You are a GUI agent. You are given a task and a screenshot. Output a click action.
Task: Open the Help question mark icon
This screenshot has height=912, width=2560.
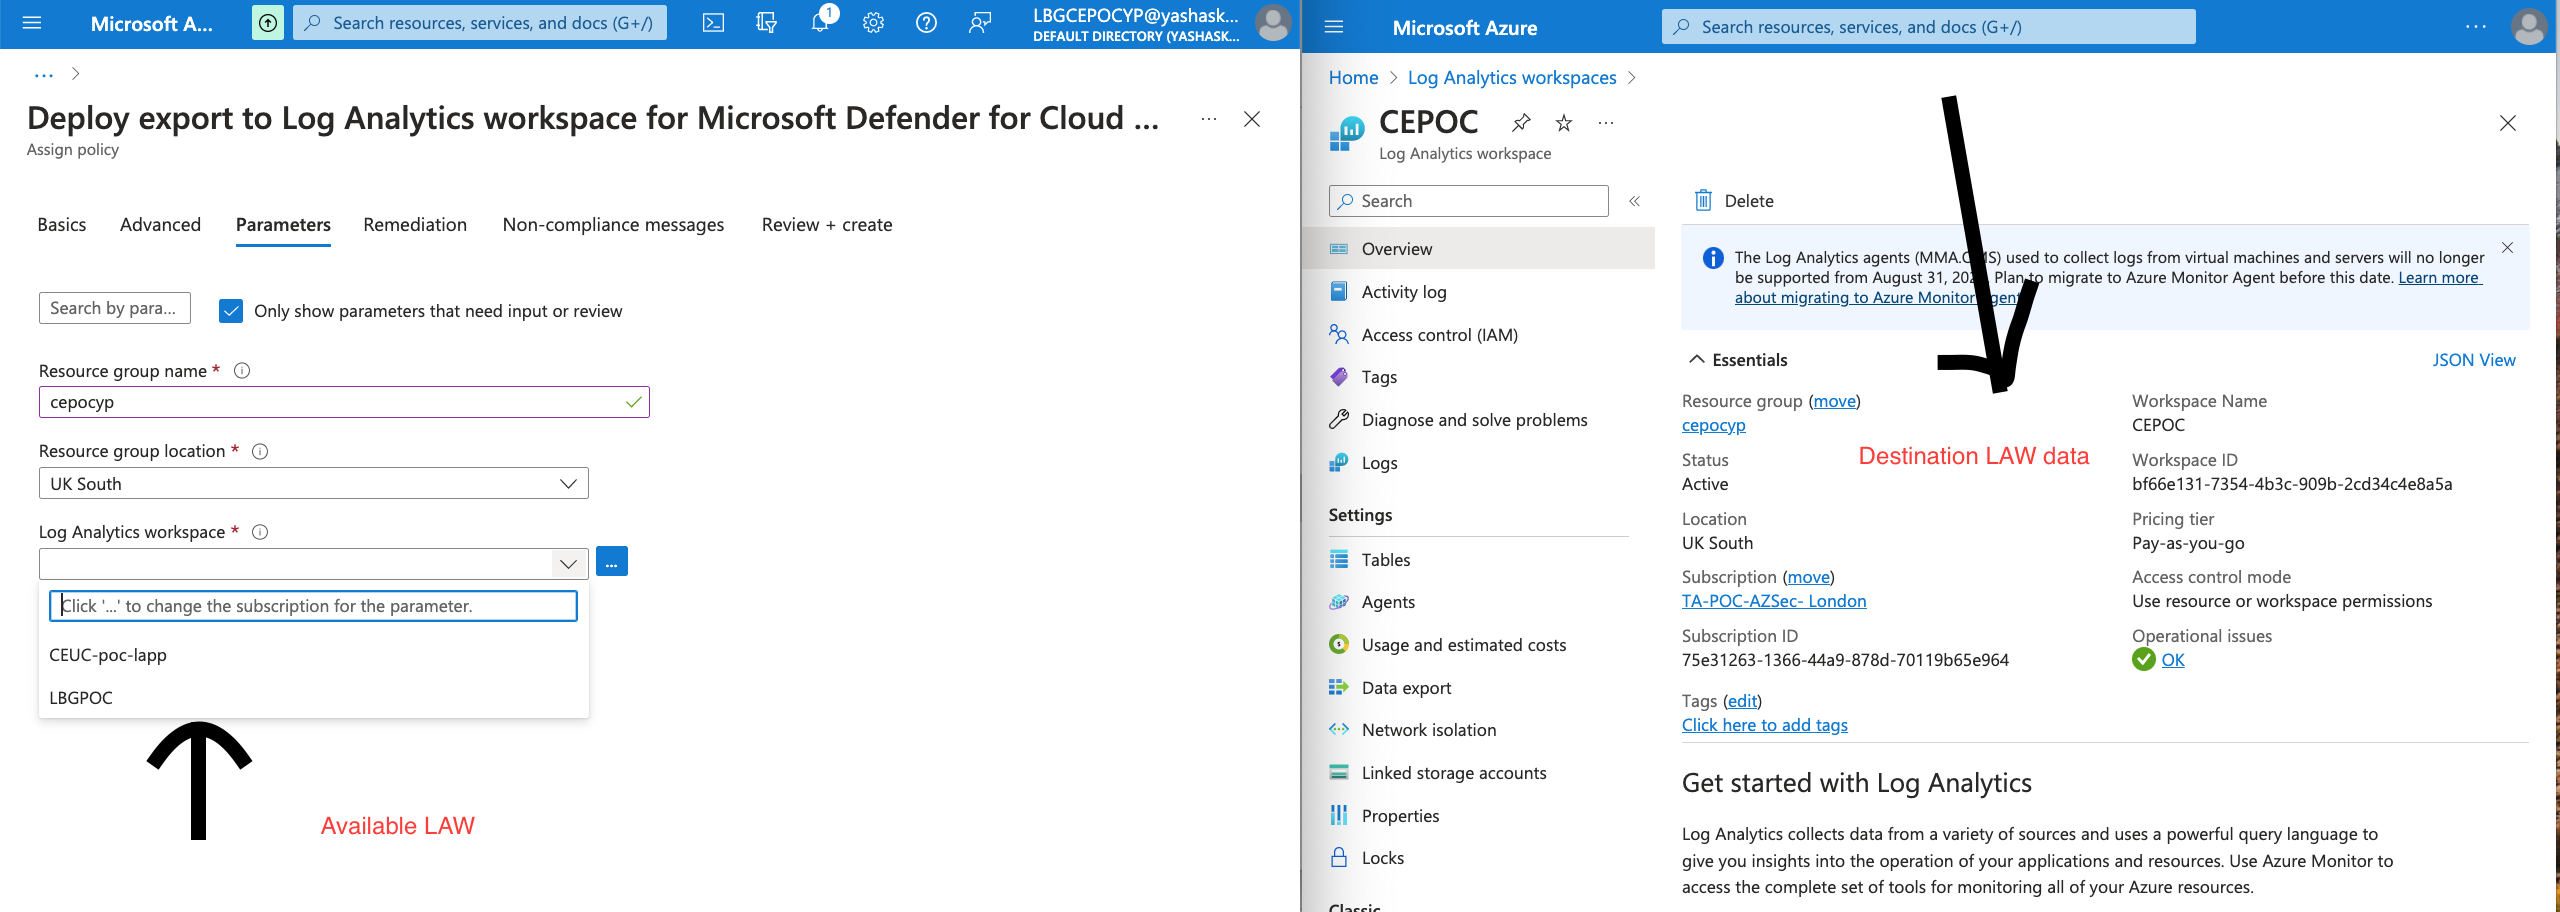(x=926, y=23)
